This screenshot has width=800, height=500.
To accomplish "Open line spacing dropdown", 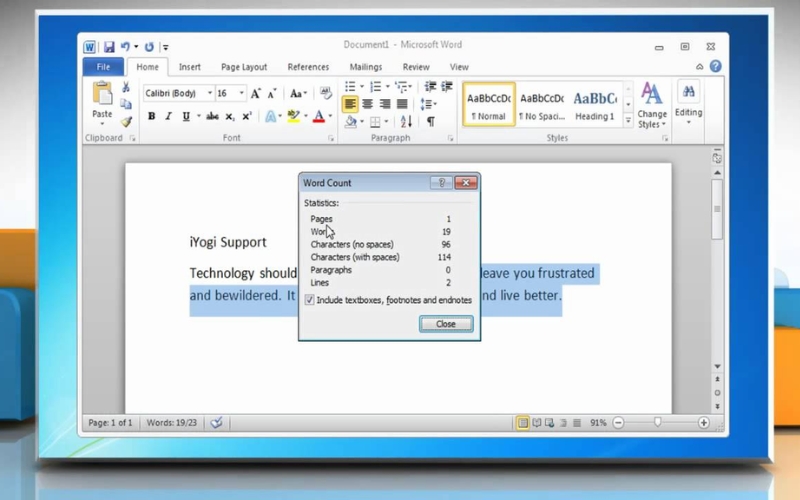I will tap(428, 104).
